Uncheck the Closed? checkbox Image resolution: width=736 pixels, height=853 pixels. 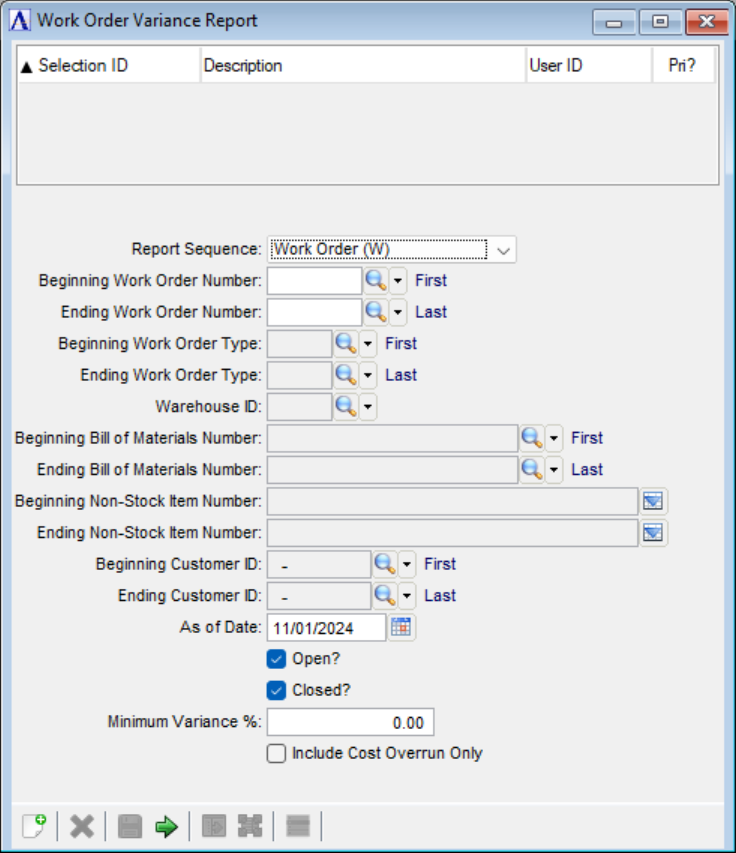click(276, 690)
